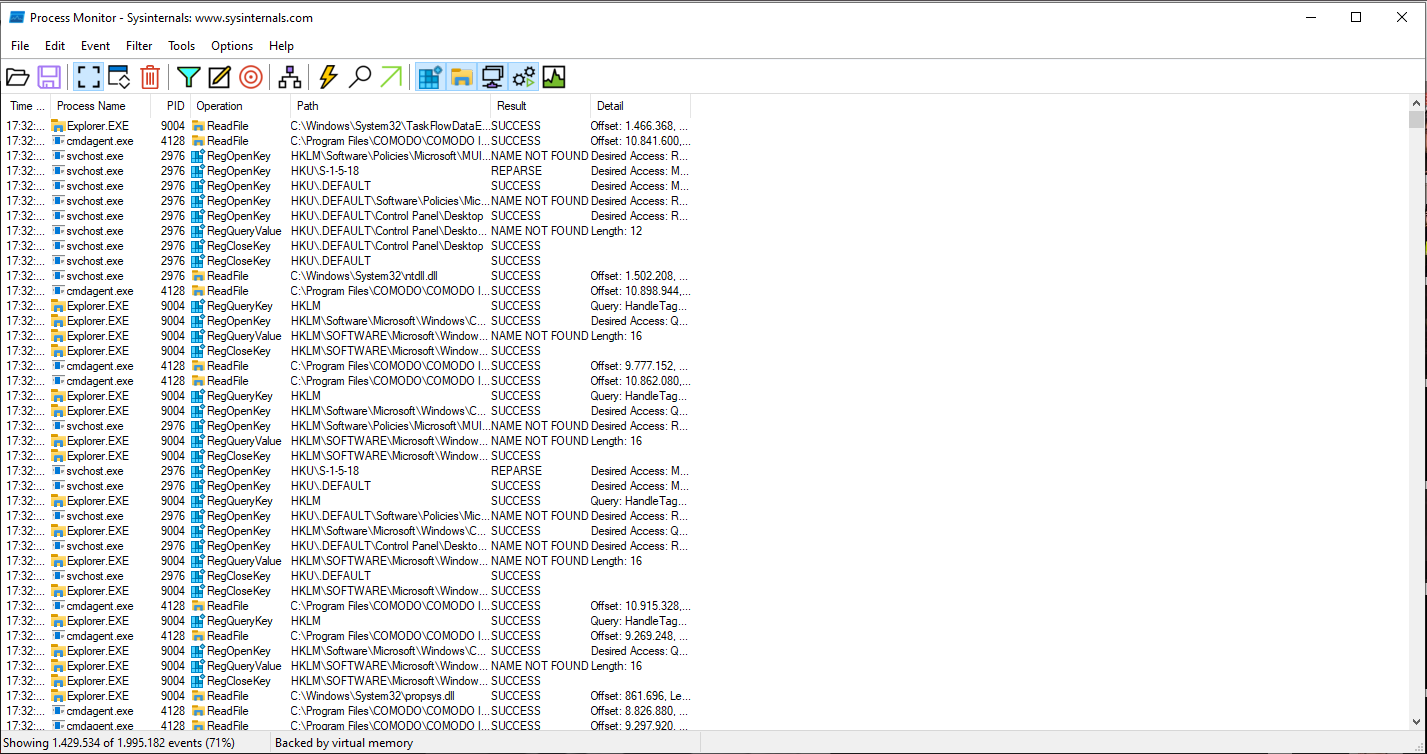Screen dimensions: 1427x754
Task: Save the captured events using the Save icon
Action: point(49,77)
